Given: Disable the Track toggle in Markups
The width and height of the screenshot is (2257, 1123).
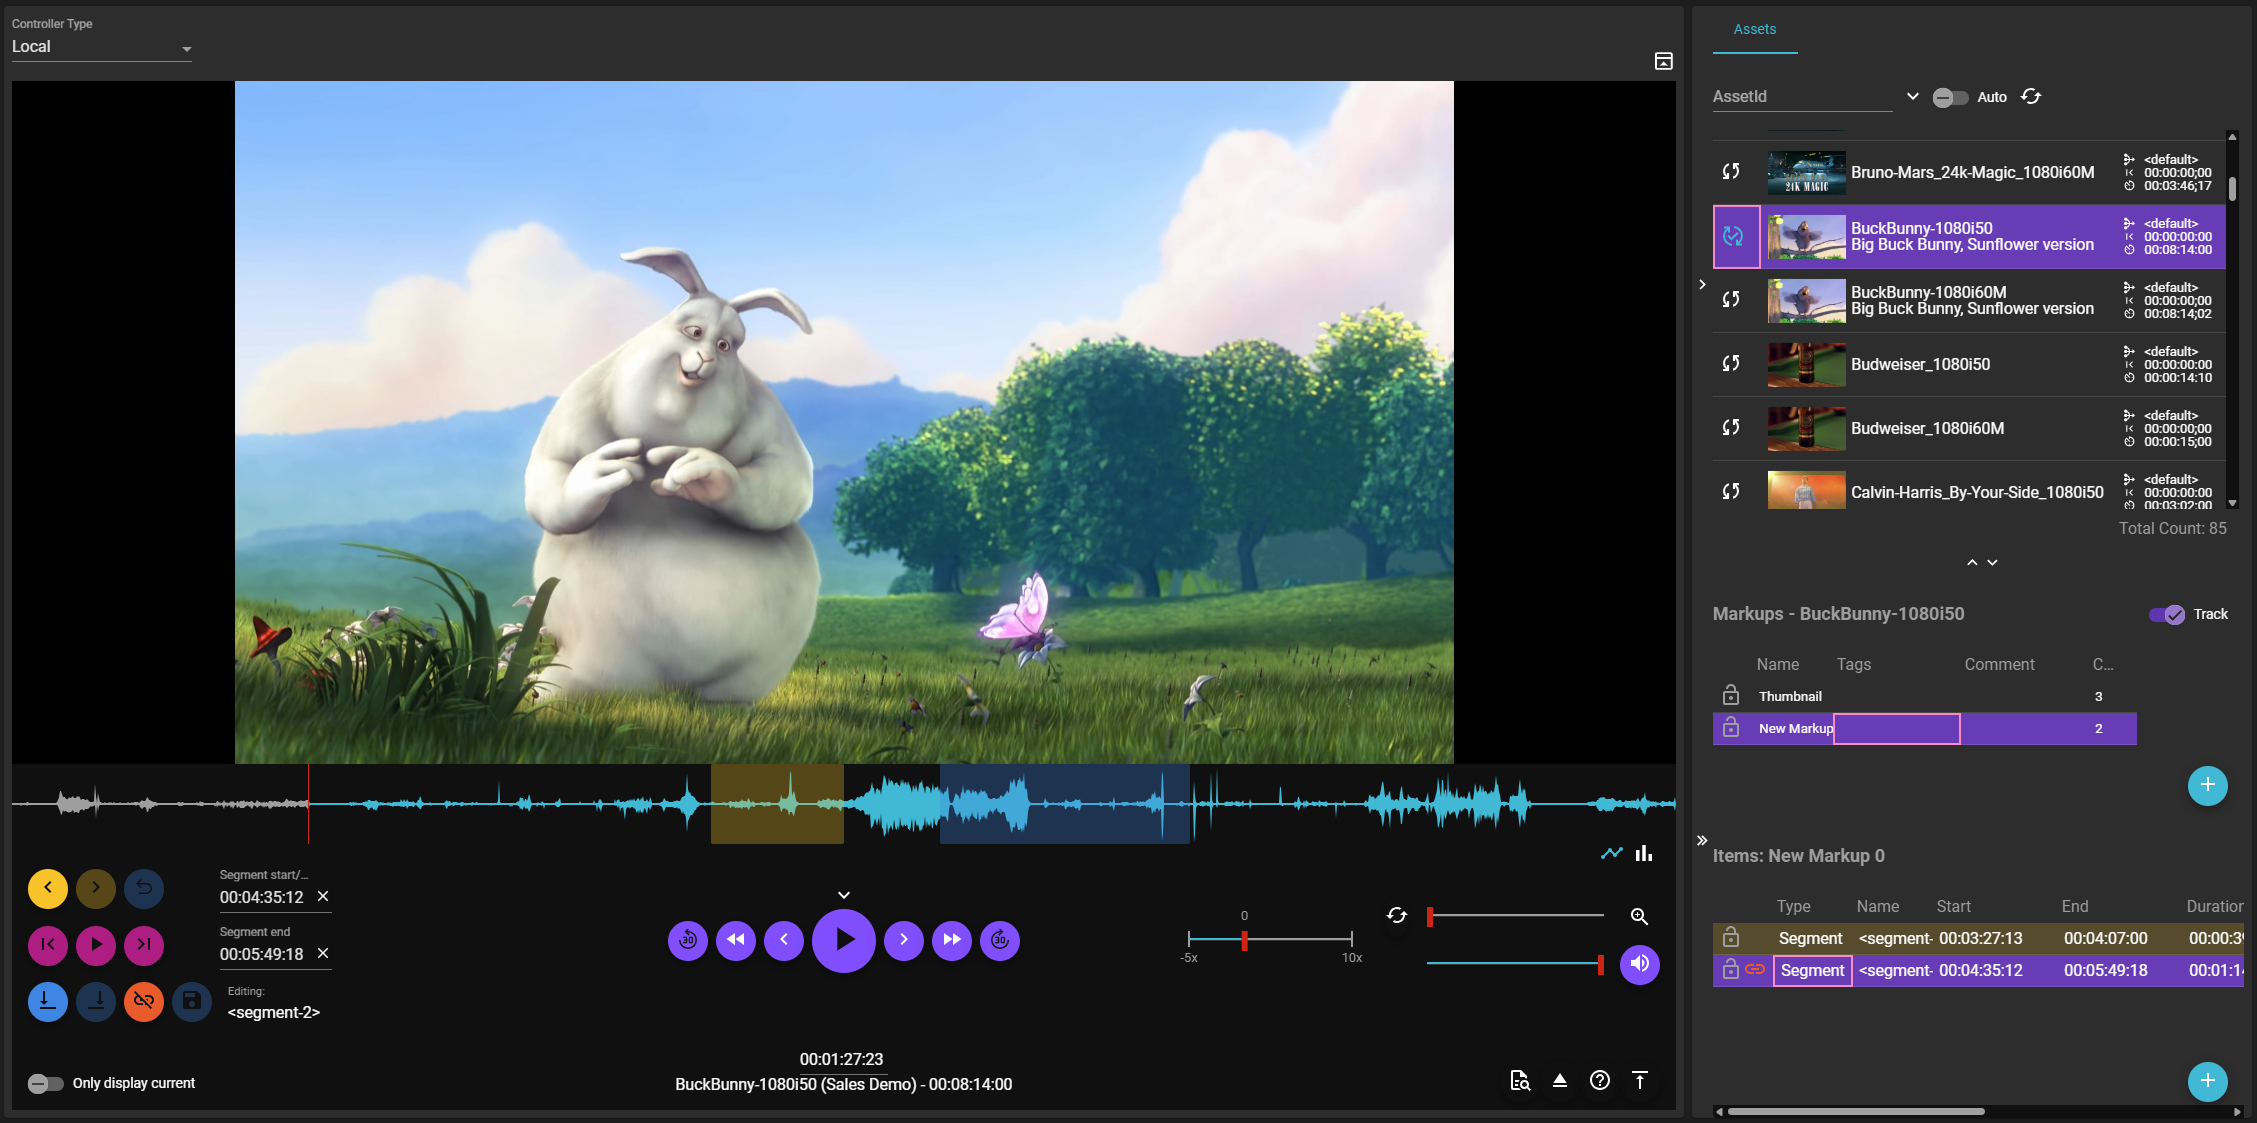Looking at the screenshot, I should (2167, 614).
